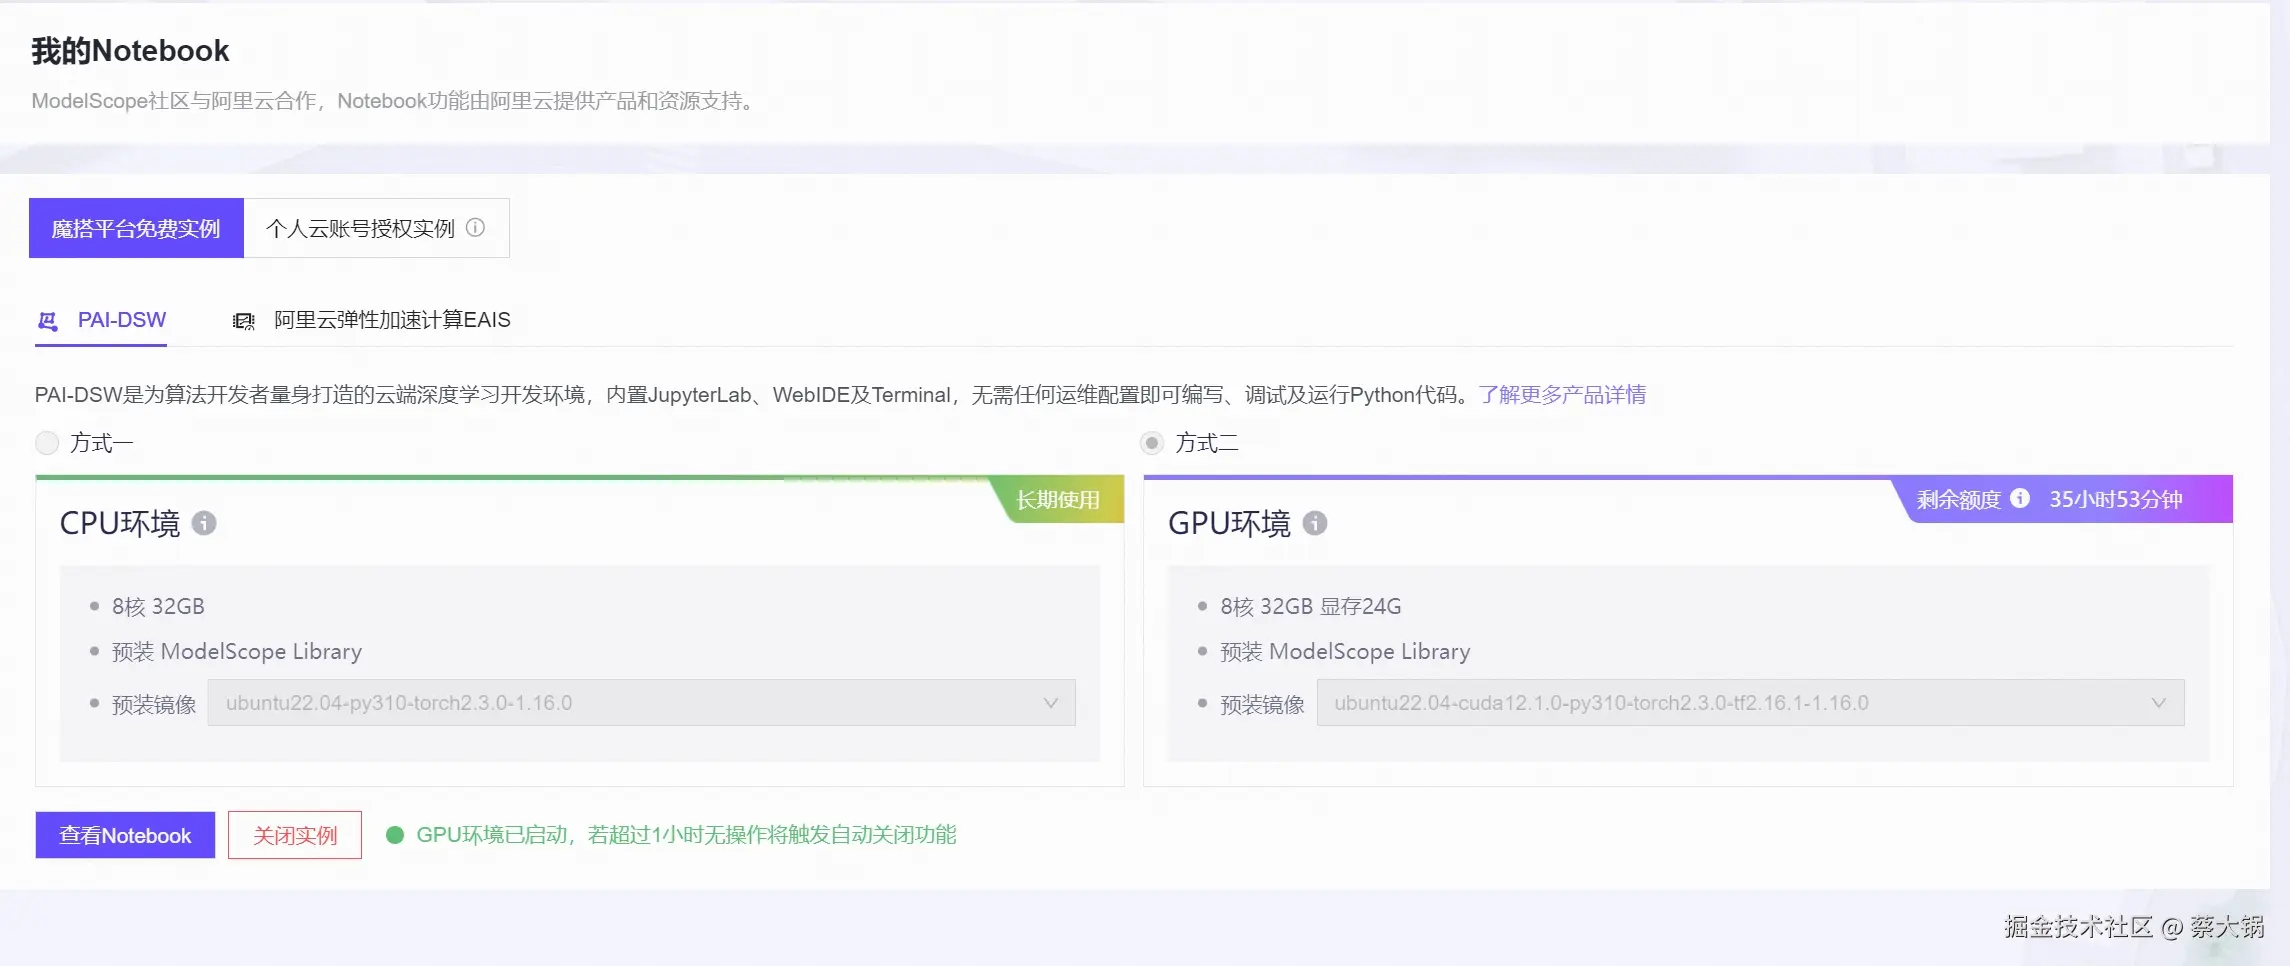Click the GPU环境 info icon
This screenshot has height=966, width=2290.
(x=1315, y=523)
